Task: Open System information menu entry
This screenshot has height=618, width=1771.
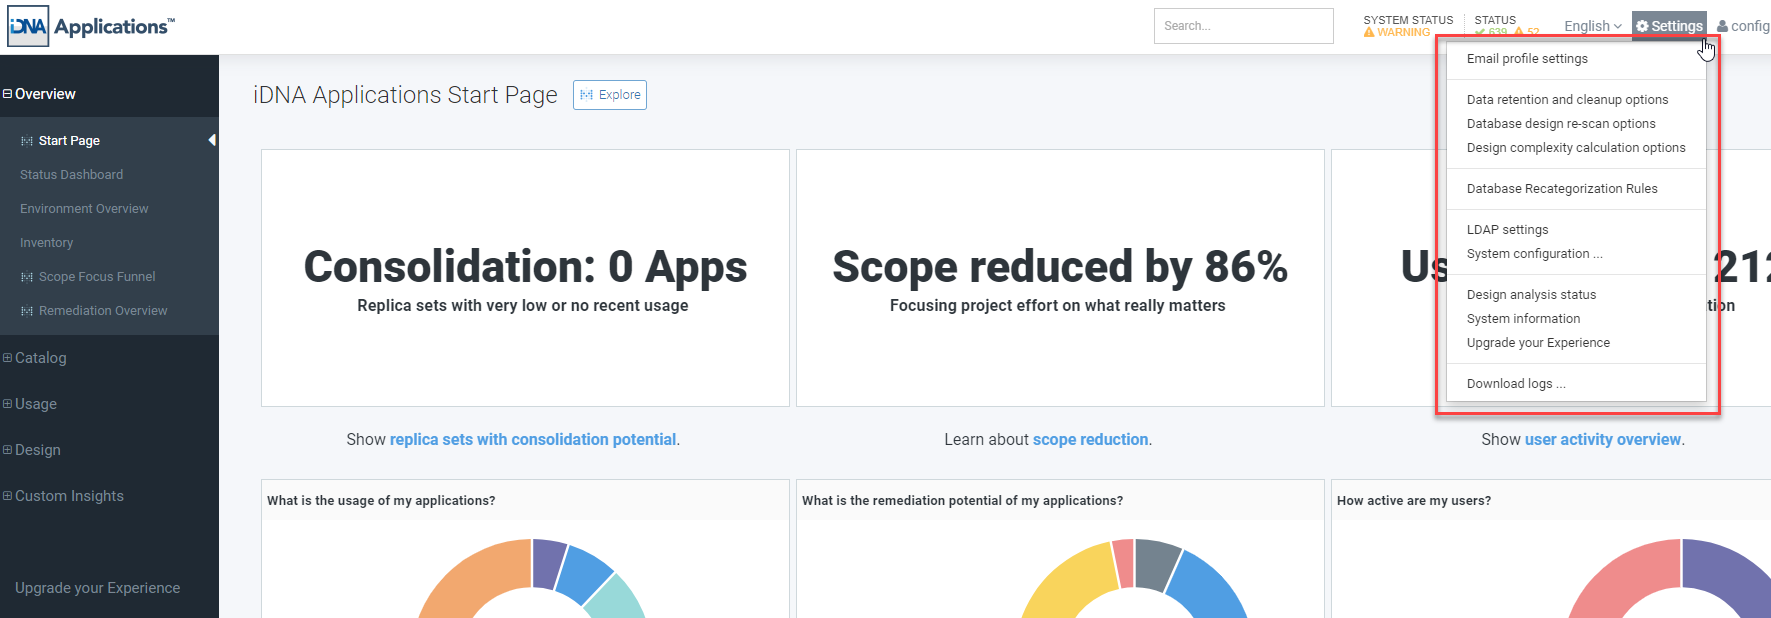Action: pyautogui.click(x=1523, y=319)
